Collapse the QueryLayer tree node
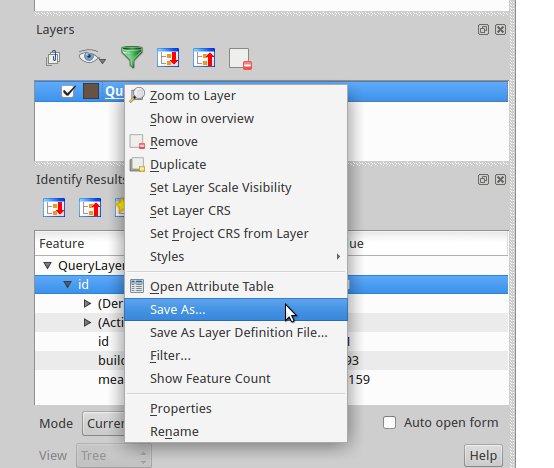This screenshot has width=554, height=468. pos(48,266)
